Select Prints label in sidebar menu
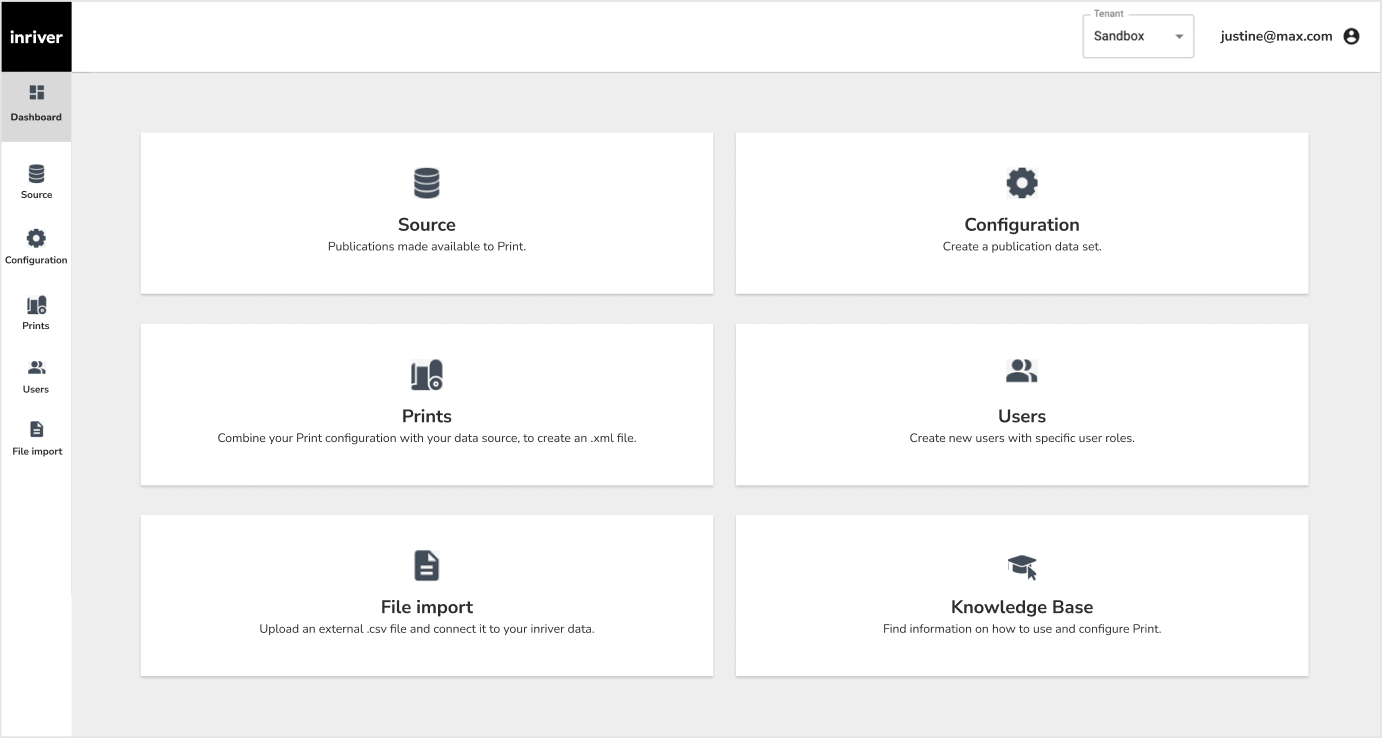Image resolution: width=1382 pixels, height=738 pixels. click(x=36, y=326)
